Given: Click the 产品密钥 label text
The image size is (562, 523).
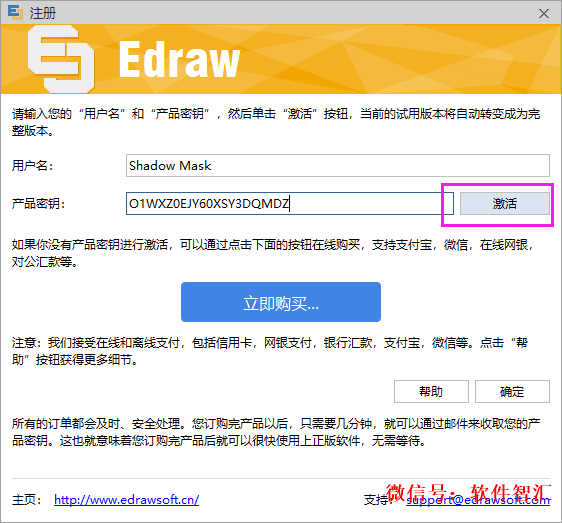Looking at the screenshot, I should (38, 204).
